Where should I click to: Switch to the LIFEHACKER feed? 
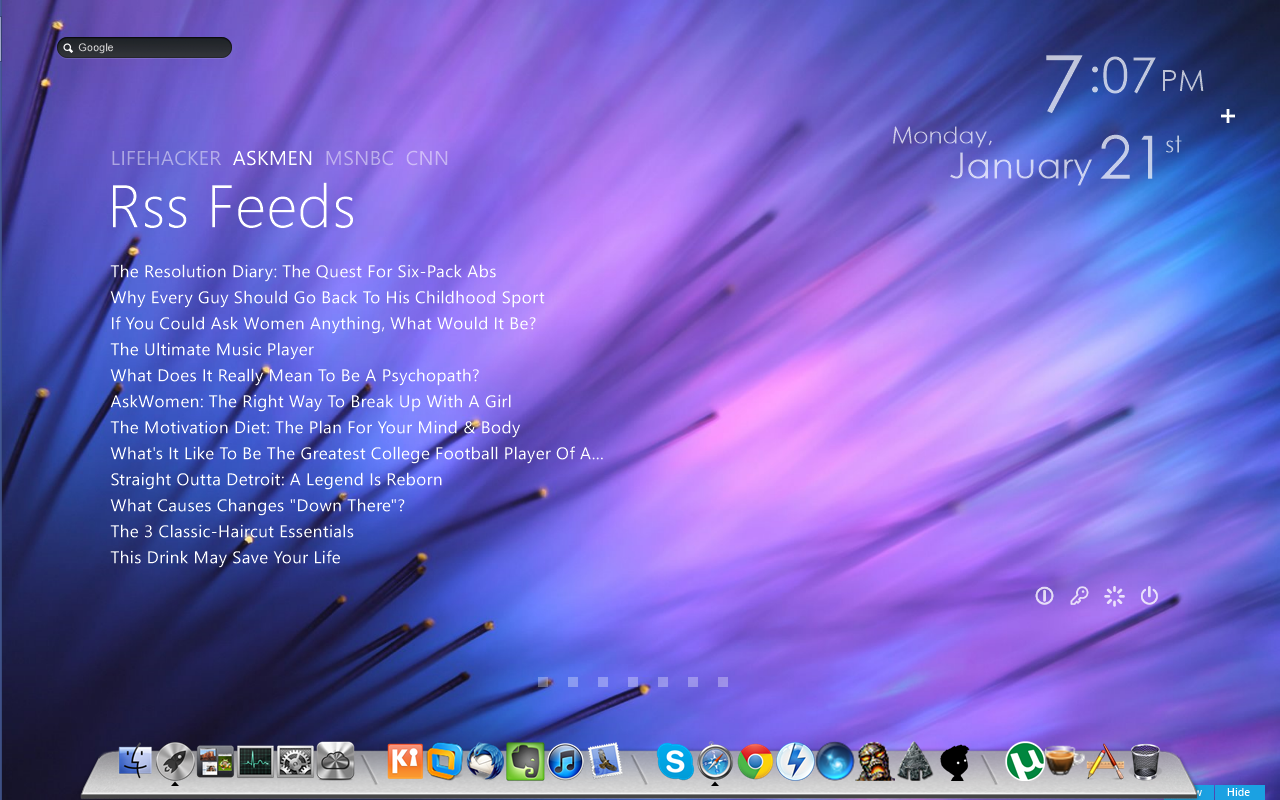pyautogui.click(x=166, y=158)
